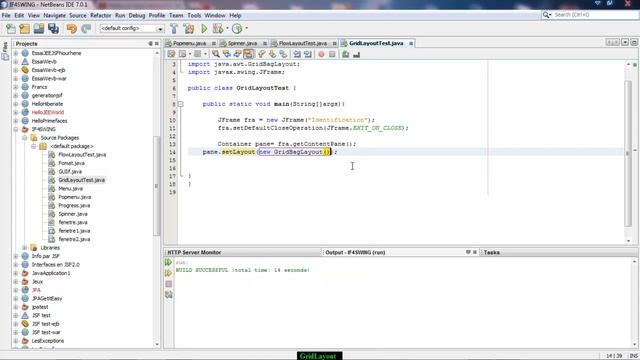Collapse the default package node
The image size is (640, 360).
34,146
